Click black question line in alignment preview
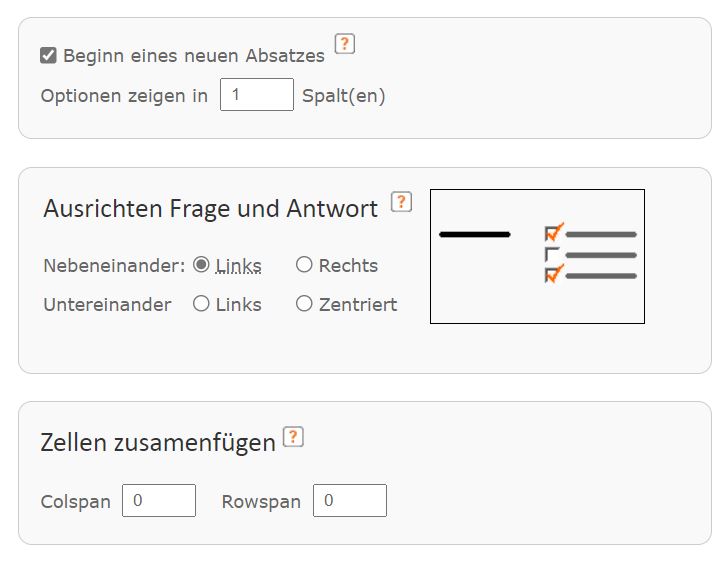This screenshot has height=563, width=725. [x=474, y=235]
